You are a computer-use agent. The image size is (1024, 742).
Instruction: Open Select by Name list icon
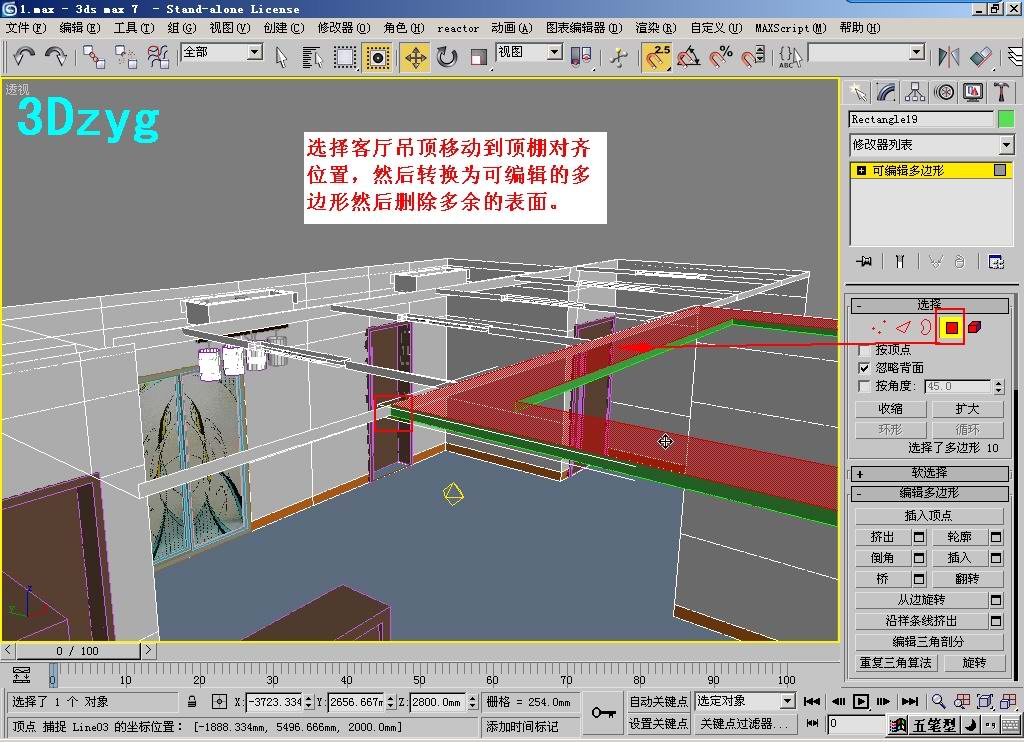(x=313, y=57)
